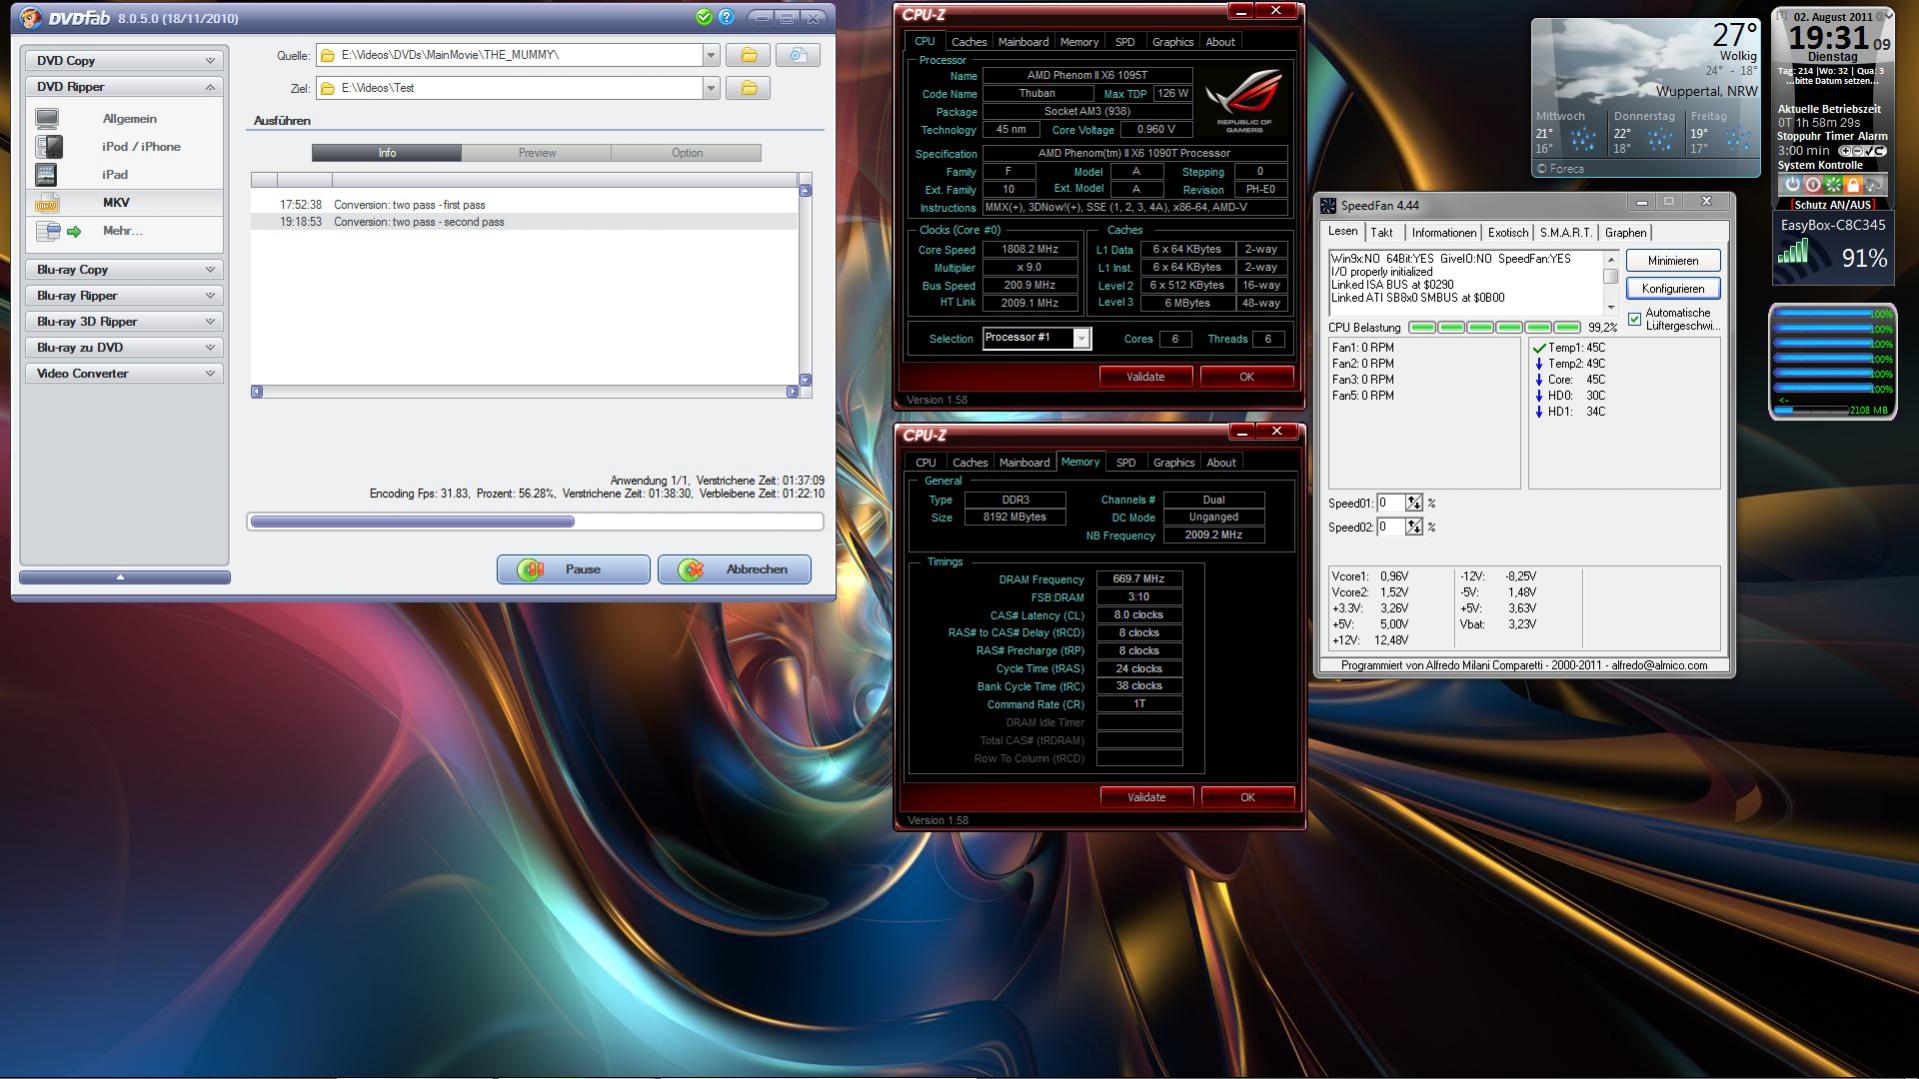Expand the Blu-ray zu DVD section
The image size is (1919, 1079).
124,348
